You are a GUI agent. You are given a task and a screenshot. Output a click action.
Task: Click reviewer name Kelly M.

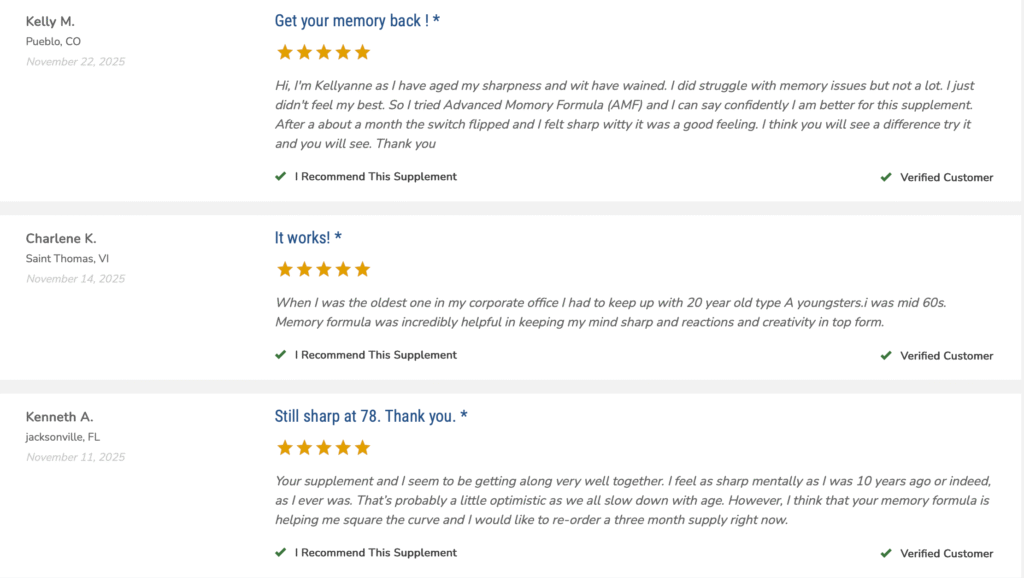(50, 21)
